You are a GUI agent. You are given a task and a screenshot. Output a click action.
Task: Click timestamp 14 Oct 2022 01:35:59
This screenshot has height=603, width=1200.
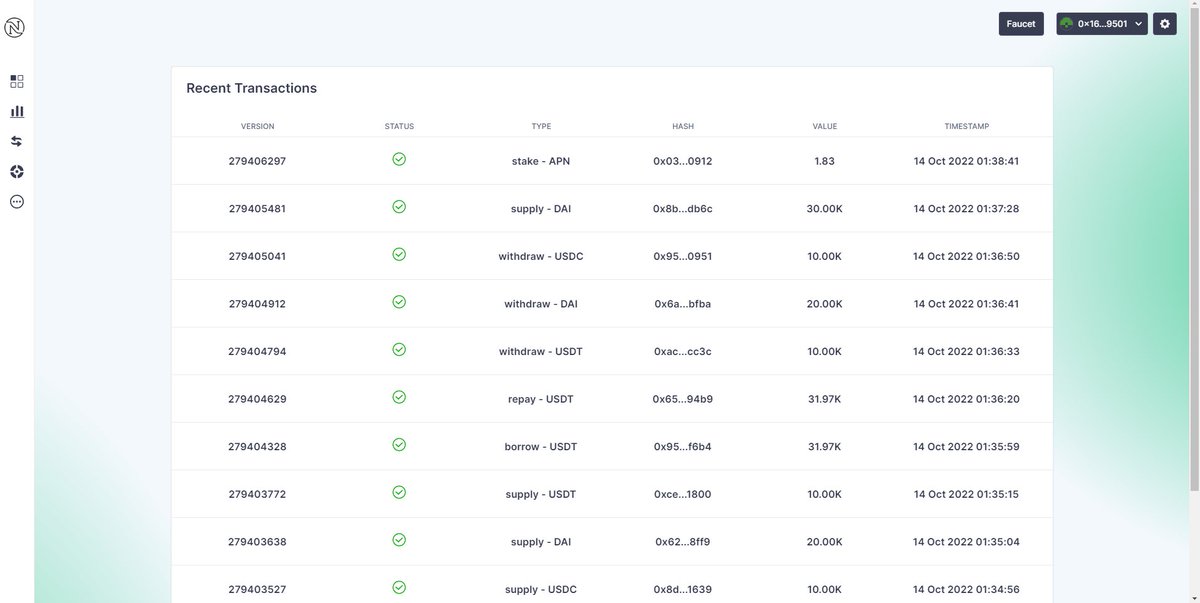[x=966, y=446]
